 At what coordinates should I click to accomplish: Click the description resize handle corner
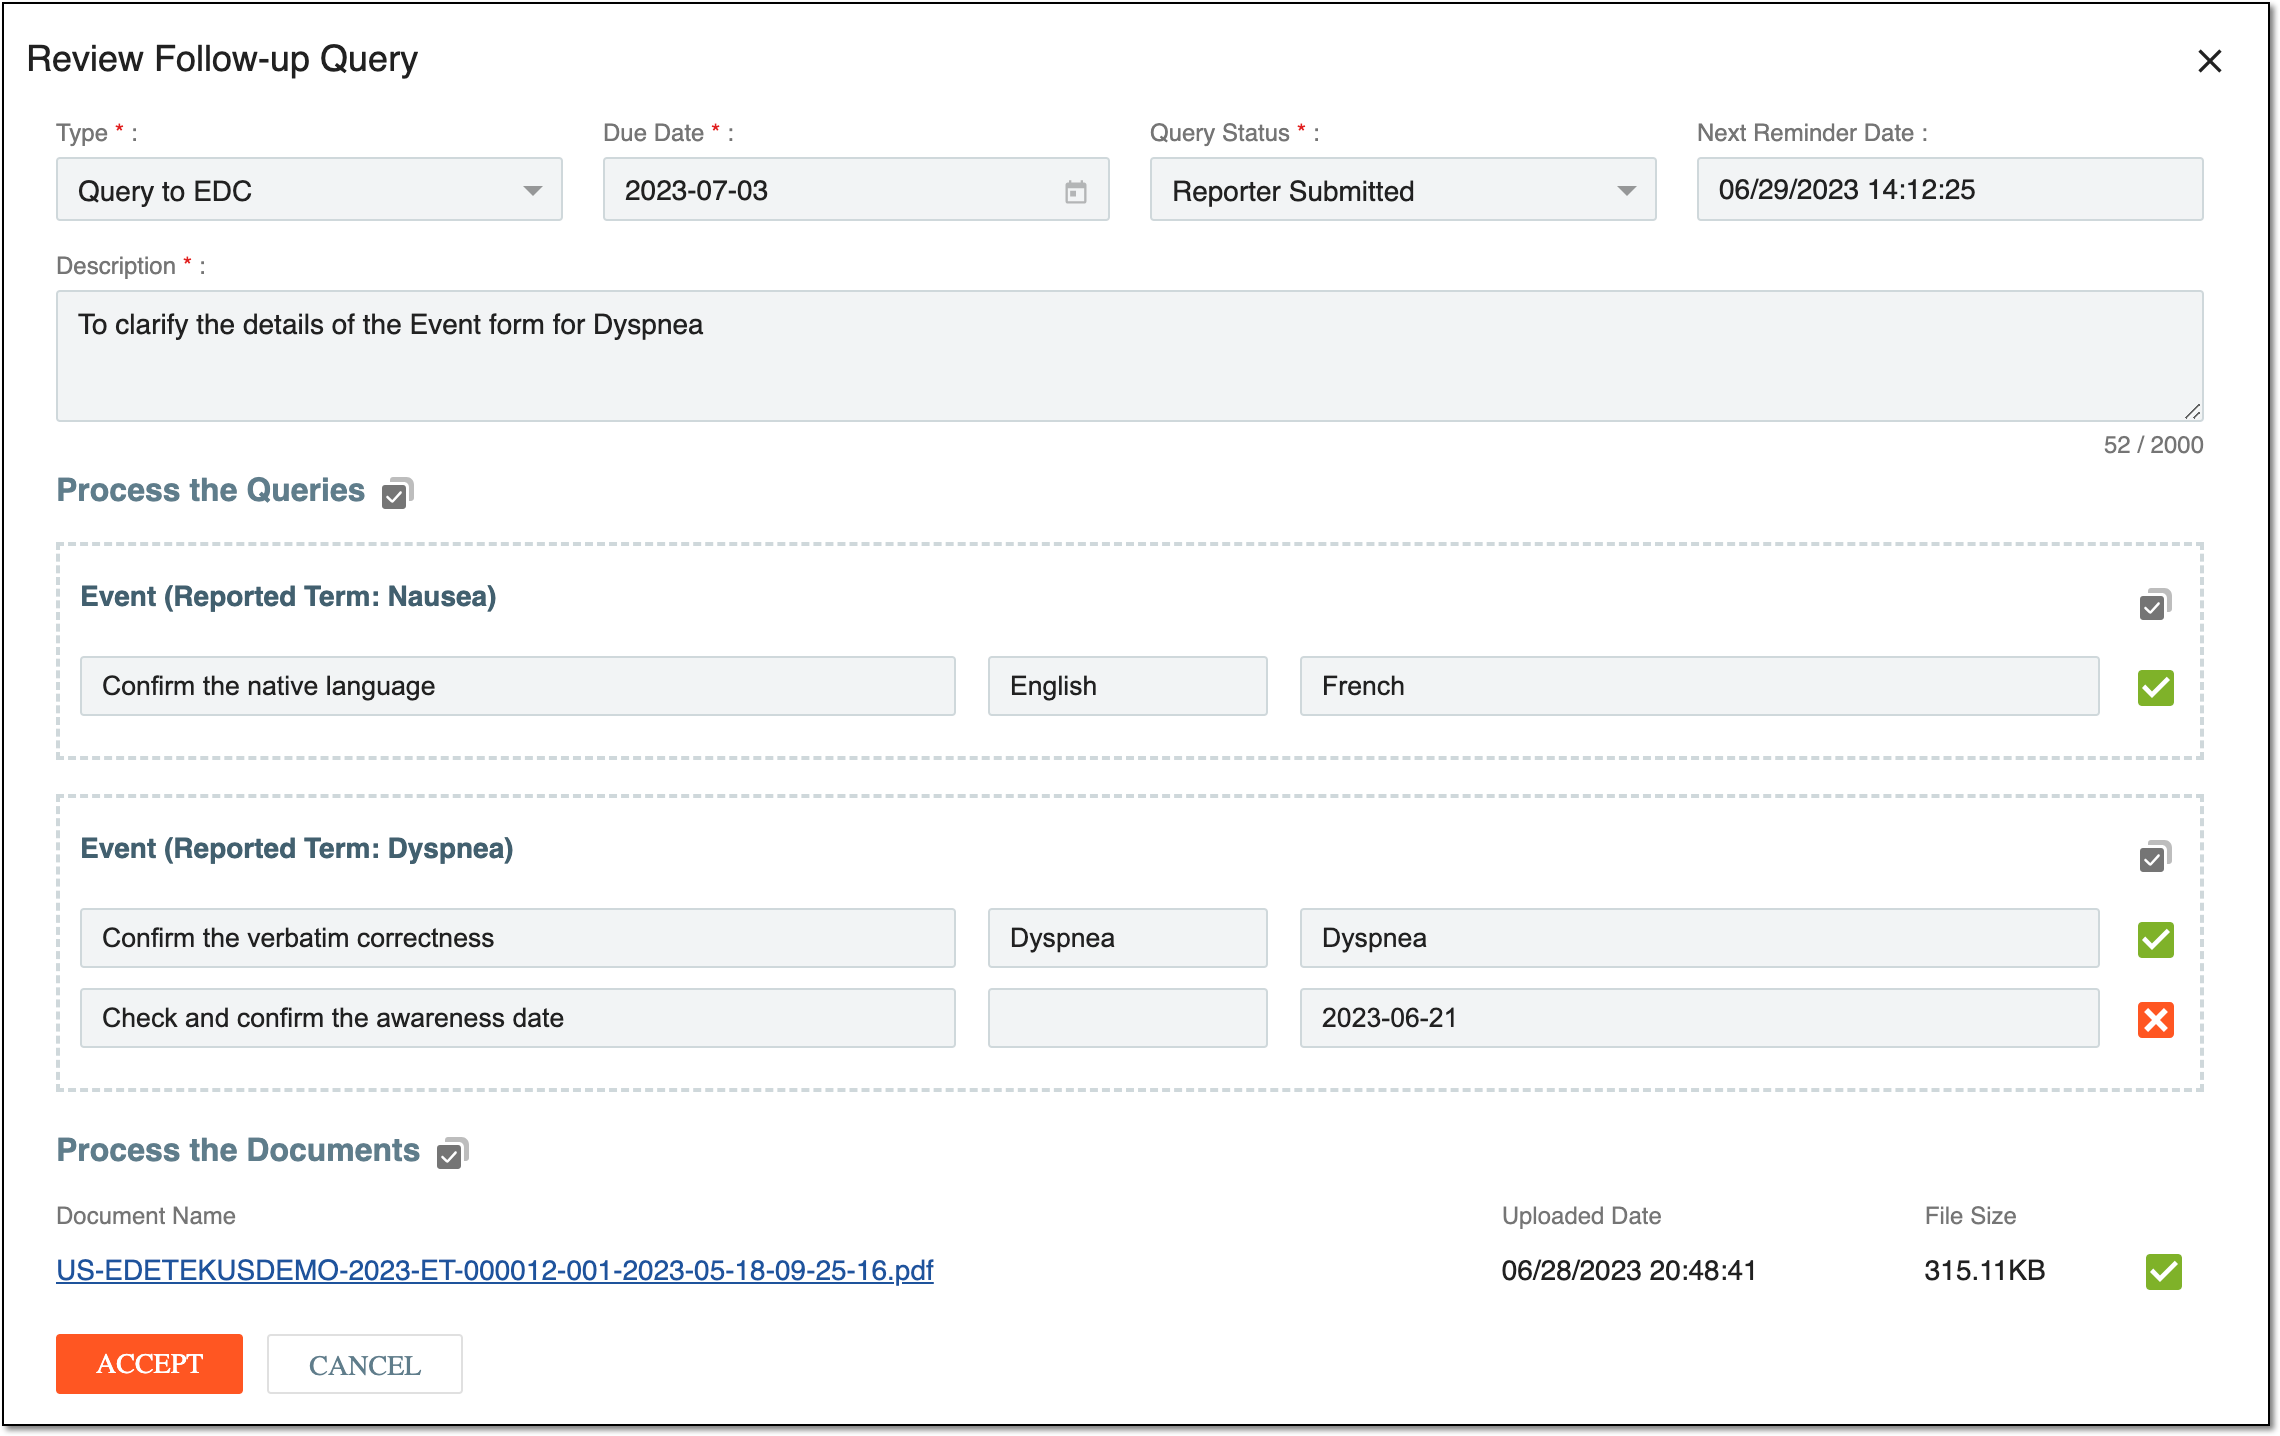tap(2192, 411)
